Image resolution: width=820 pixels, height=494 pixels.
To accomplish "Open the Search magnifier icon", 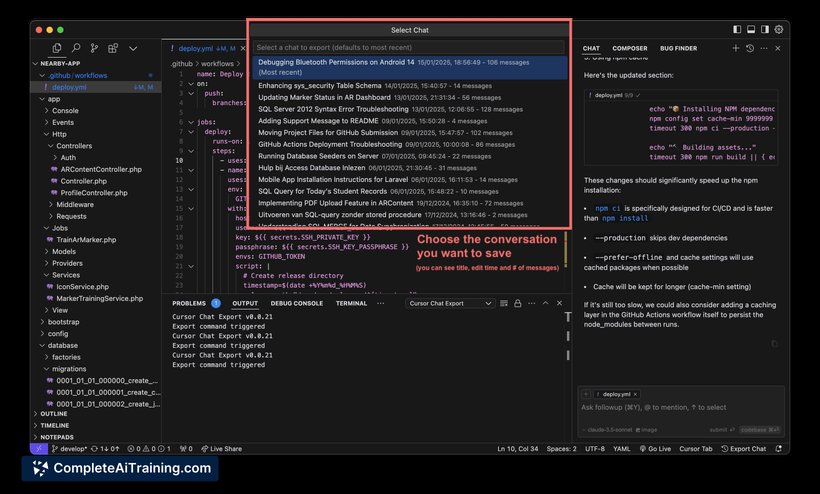I will pyautogui.click(x=76, y=48).
